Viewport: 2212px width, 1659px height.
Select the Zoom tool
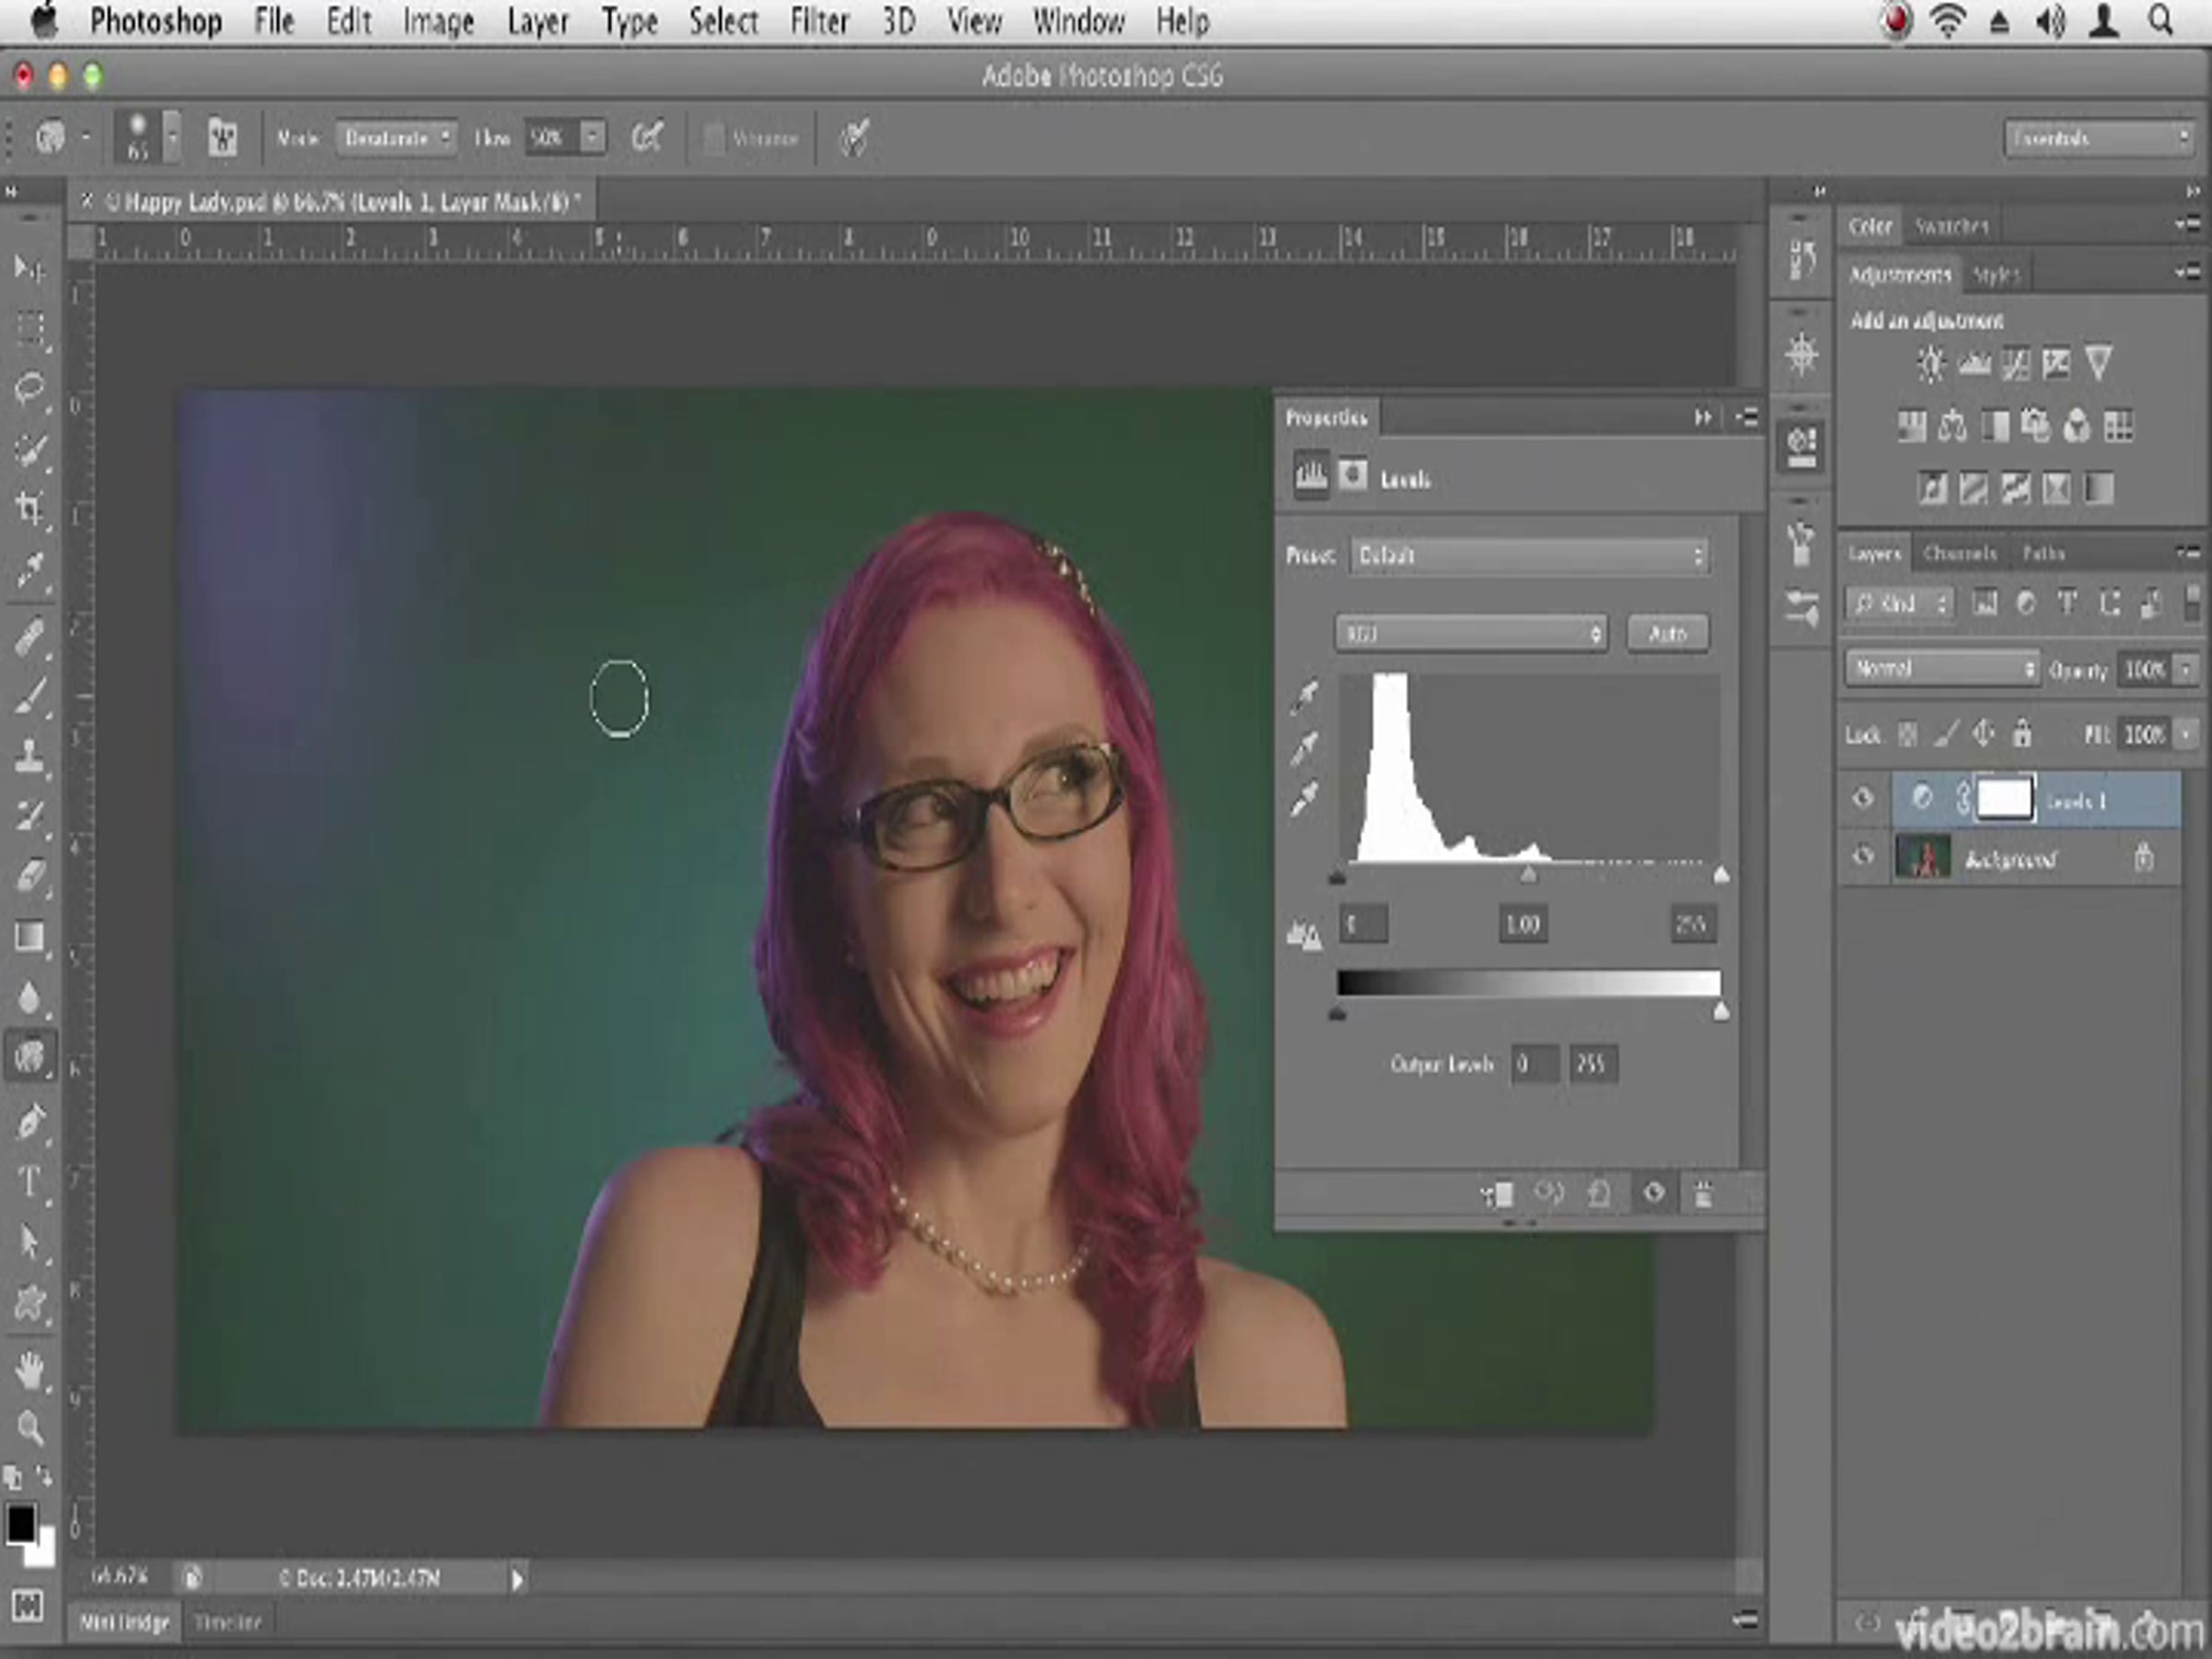pyautogui.click(x=29, y=1428)
